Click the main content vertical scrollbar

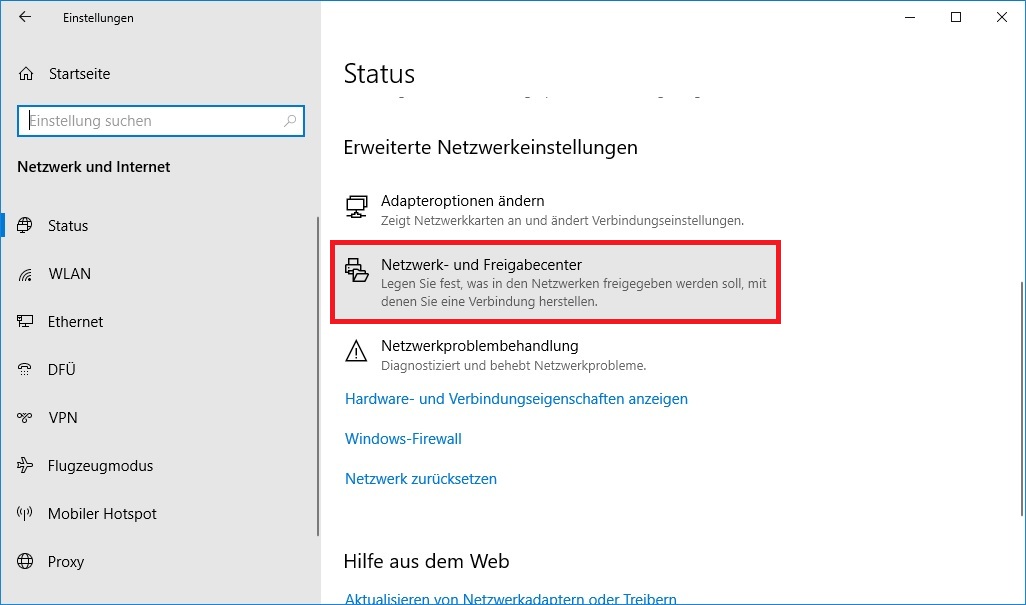point(1021,399)
